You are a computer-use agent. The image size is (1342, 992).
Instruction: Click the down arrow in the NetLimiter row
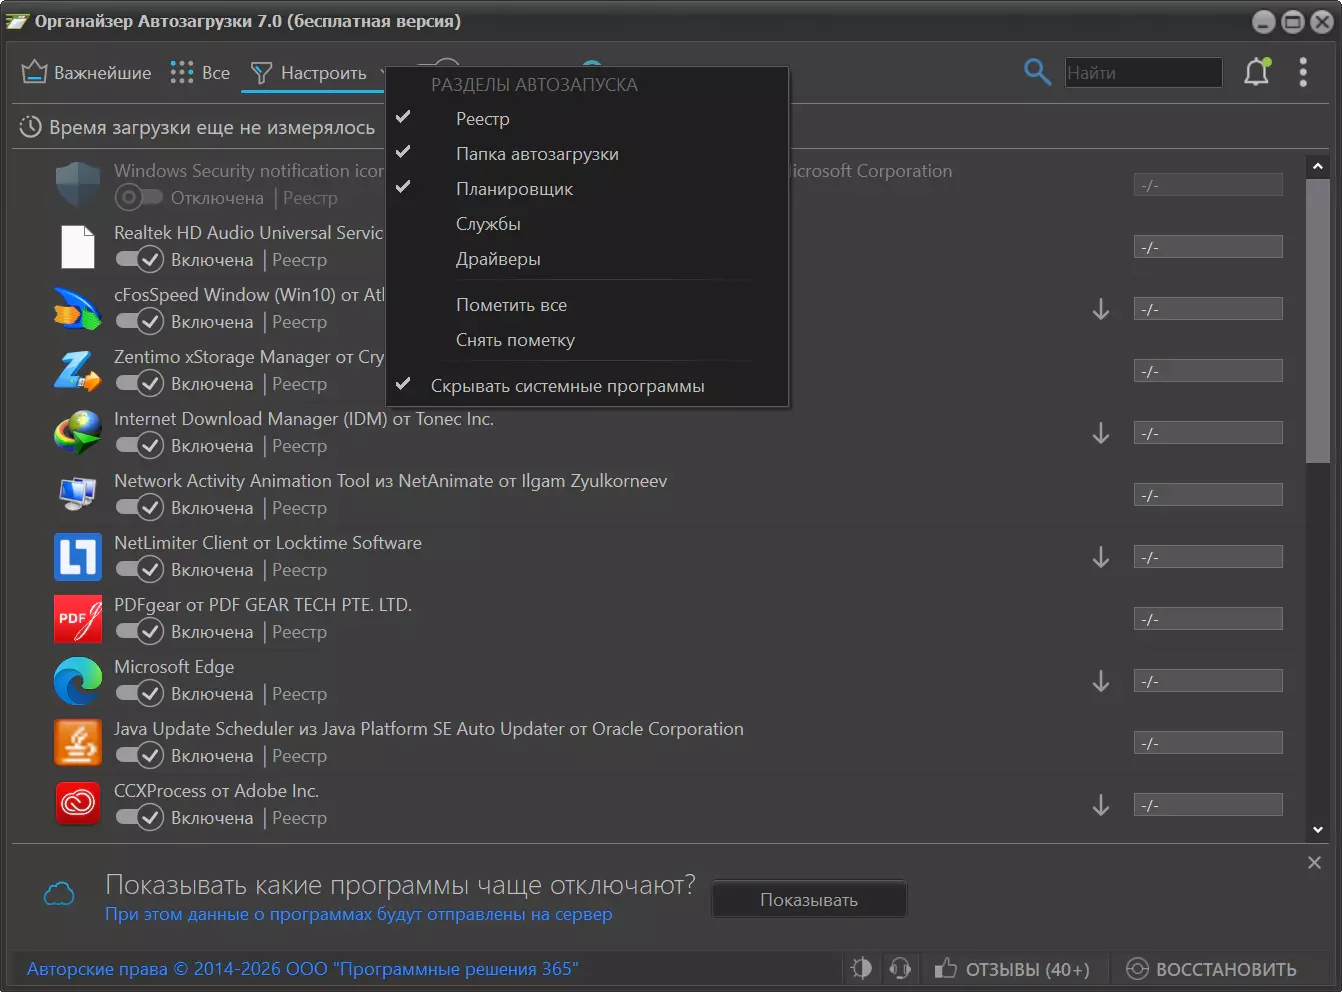tap(1101, 558)
